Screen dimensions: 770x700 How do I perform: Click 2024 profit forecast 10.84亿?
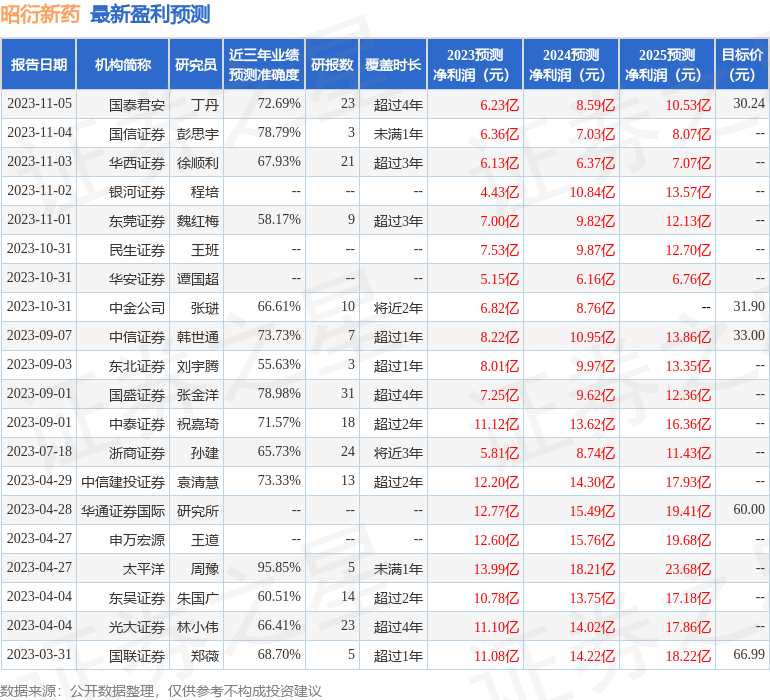coord(592,192)
